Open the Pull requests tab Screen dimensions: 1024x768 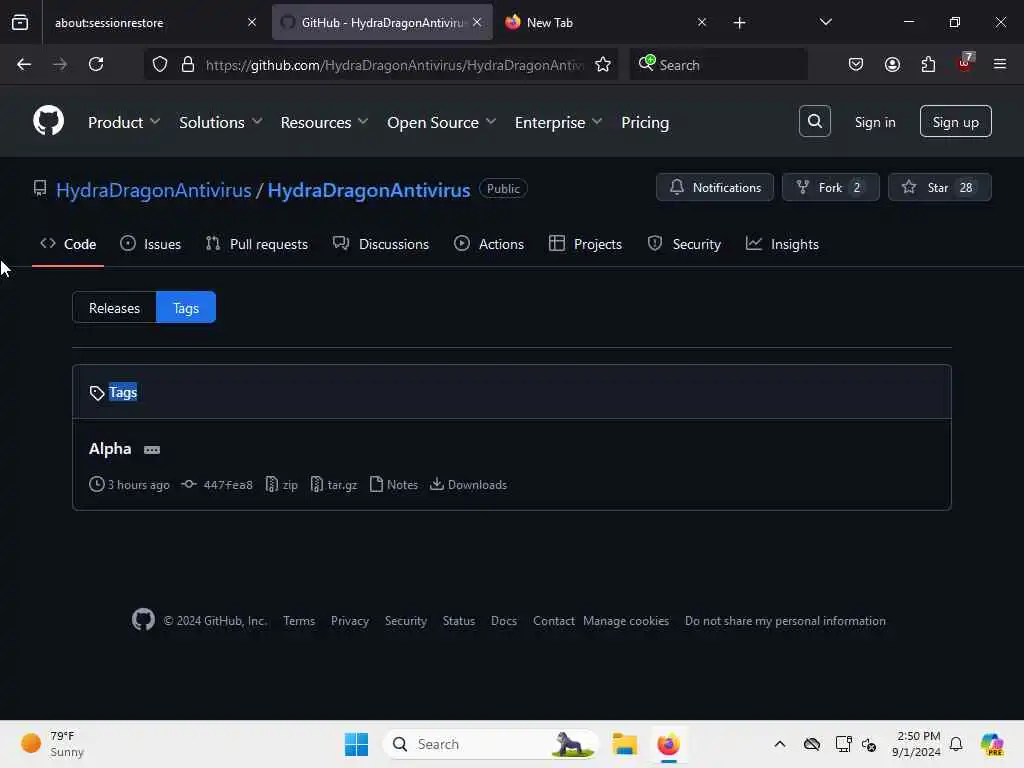pos(257,244)
